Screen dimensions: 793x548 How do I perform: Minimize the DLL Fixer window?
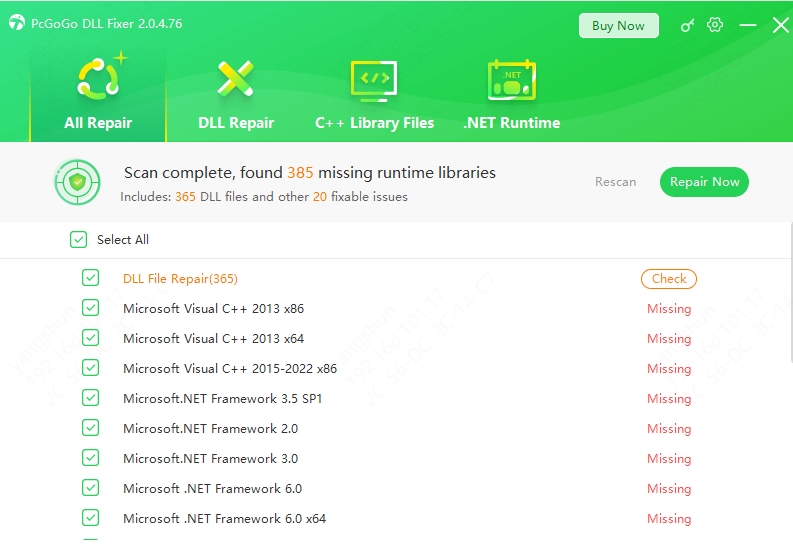(747, 25)
